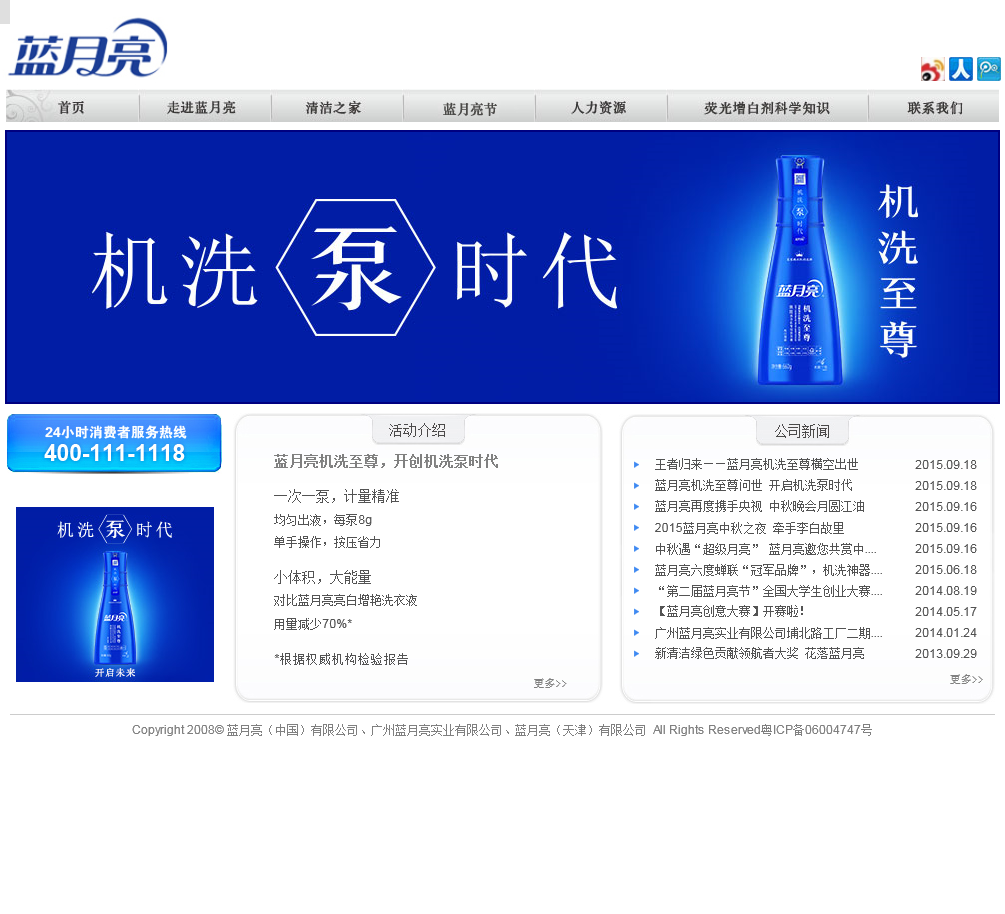The width and height of the screenshot is (1005, 914).
Task: Click the text 小体积，大能量
Action: point(322,577)
